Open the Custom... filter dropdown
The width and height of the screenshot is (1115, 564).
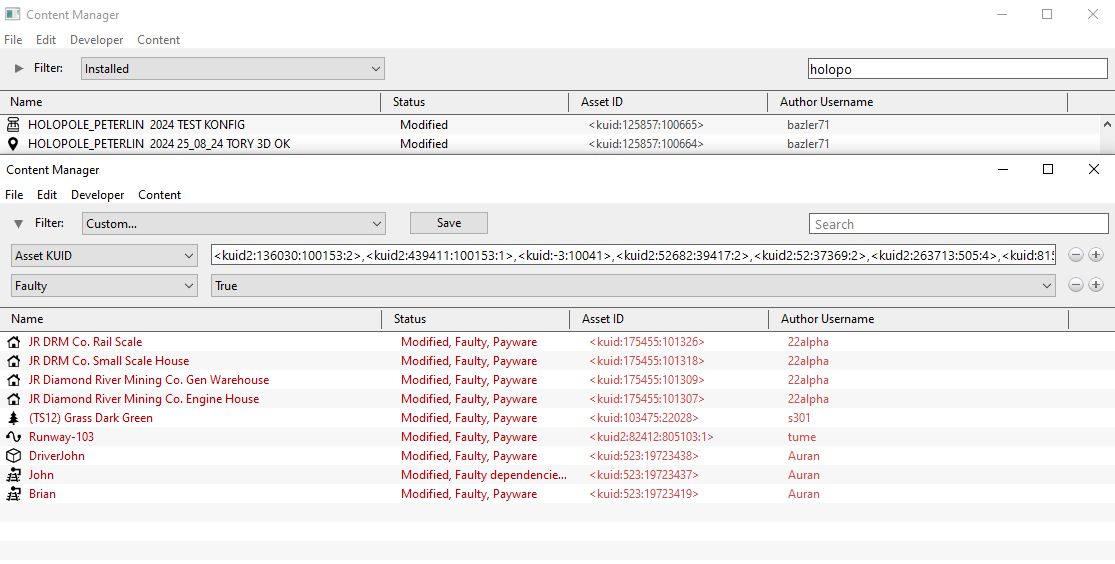(x=233, y=223)
